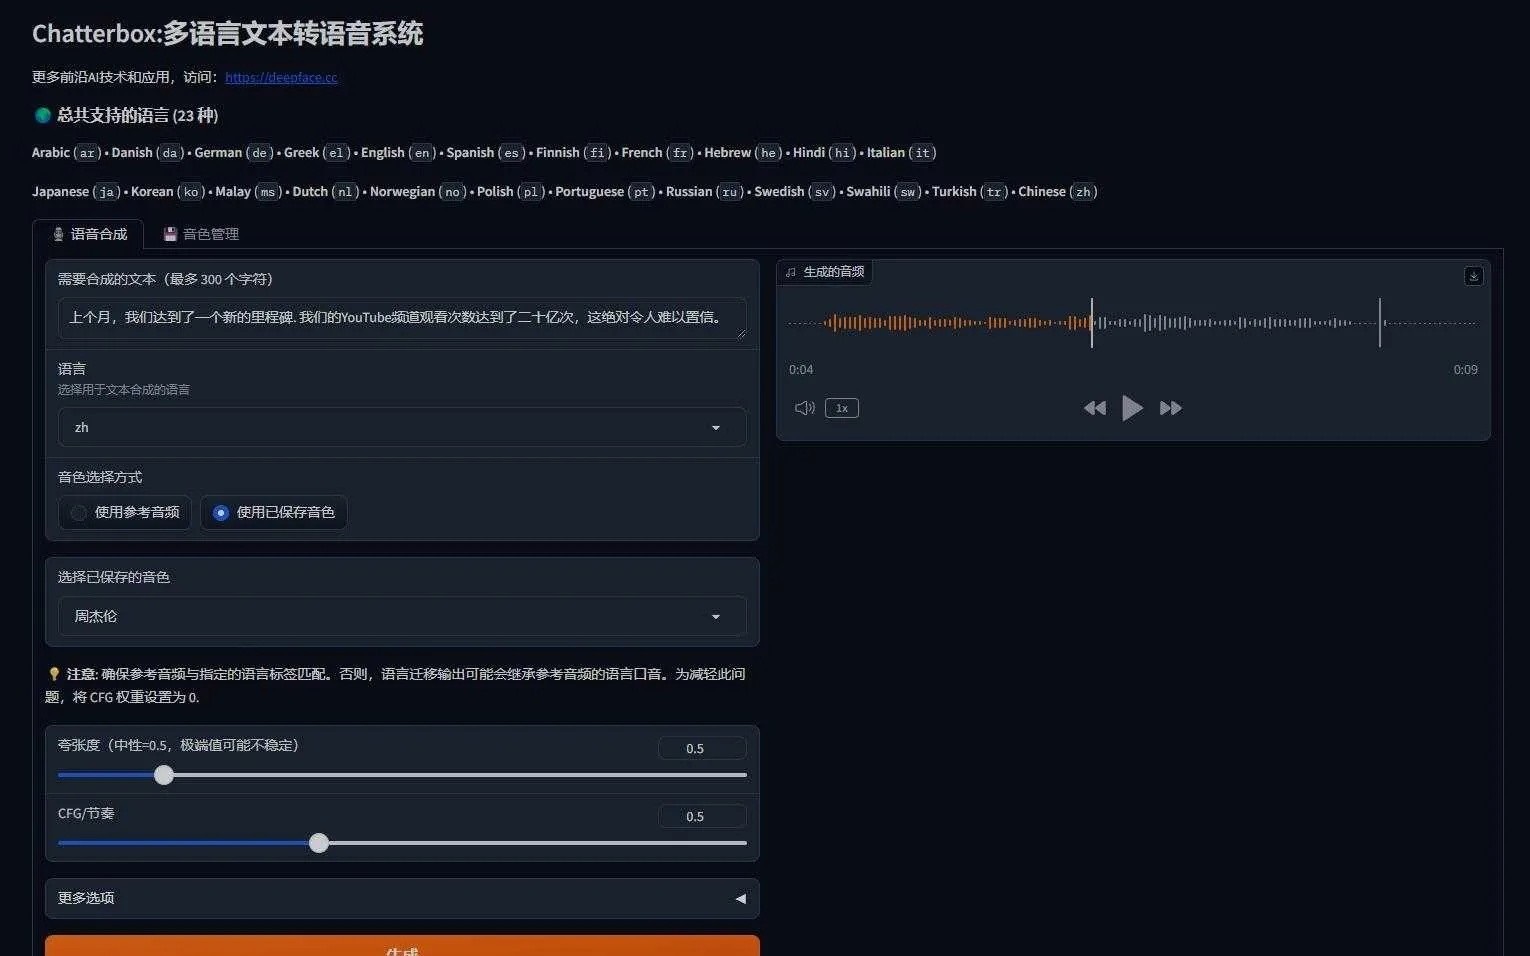Image resolution: width=1530 pixels, height=956 pixels.
Task: Select the 语音合成 tab
Action: coord(89,234)
